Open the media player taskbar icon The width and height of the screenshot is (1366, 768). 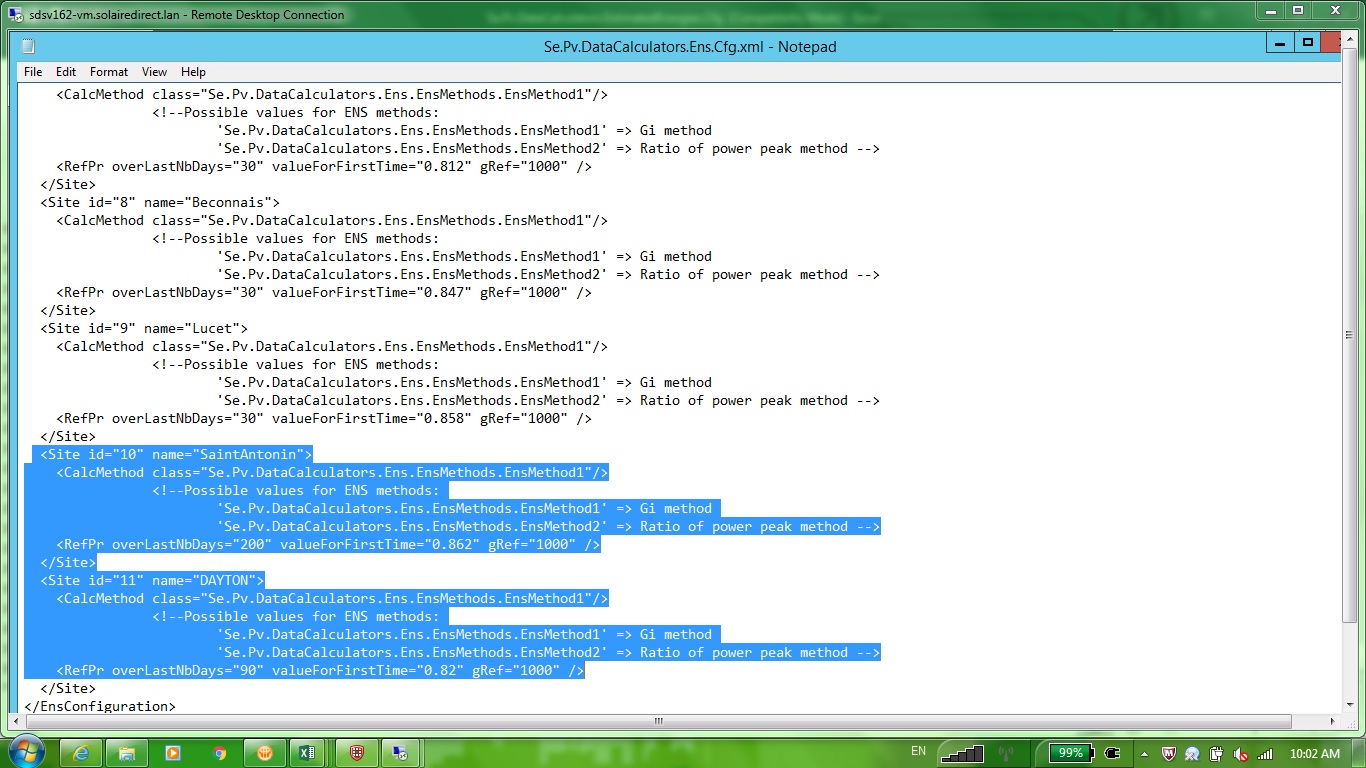coord(173,753)
